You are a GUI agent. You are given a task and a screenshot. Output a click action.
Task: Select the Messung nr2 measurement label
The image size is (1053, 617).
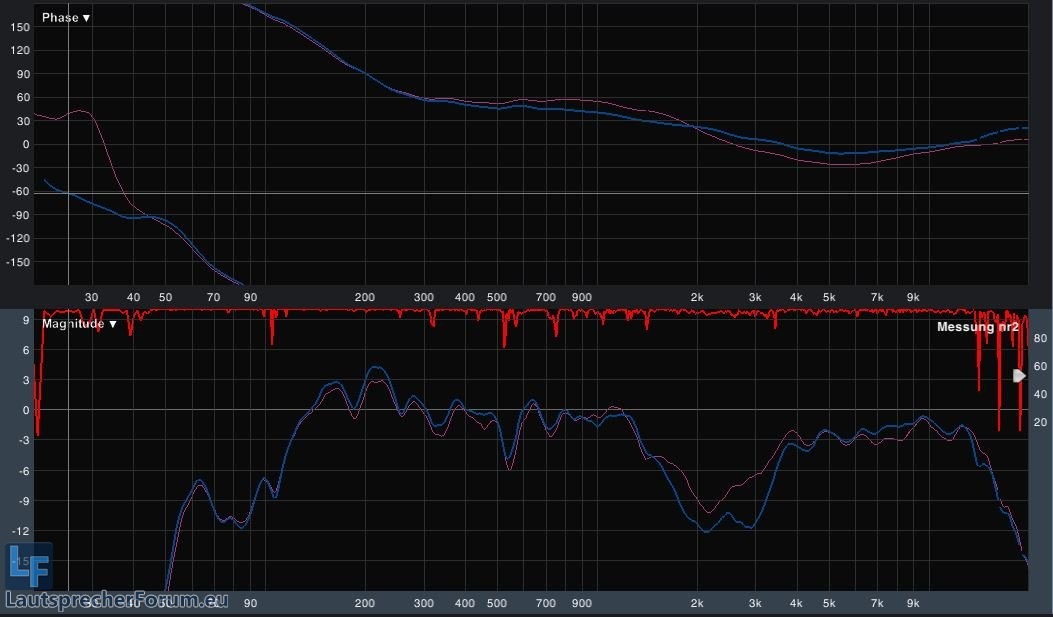(x=977, y=327)
